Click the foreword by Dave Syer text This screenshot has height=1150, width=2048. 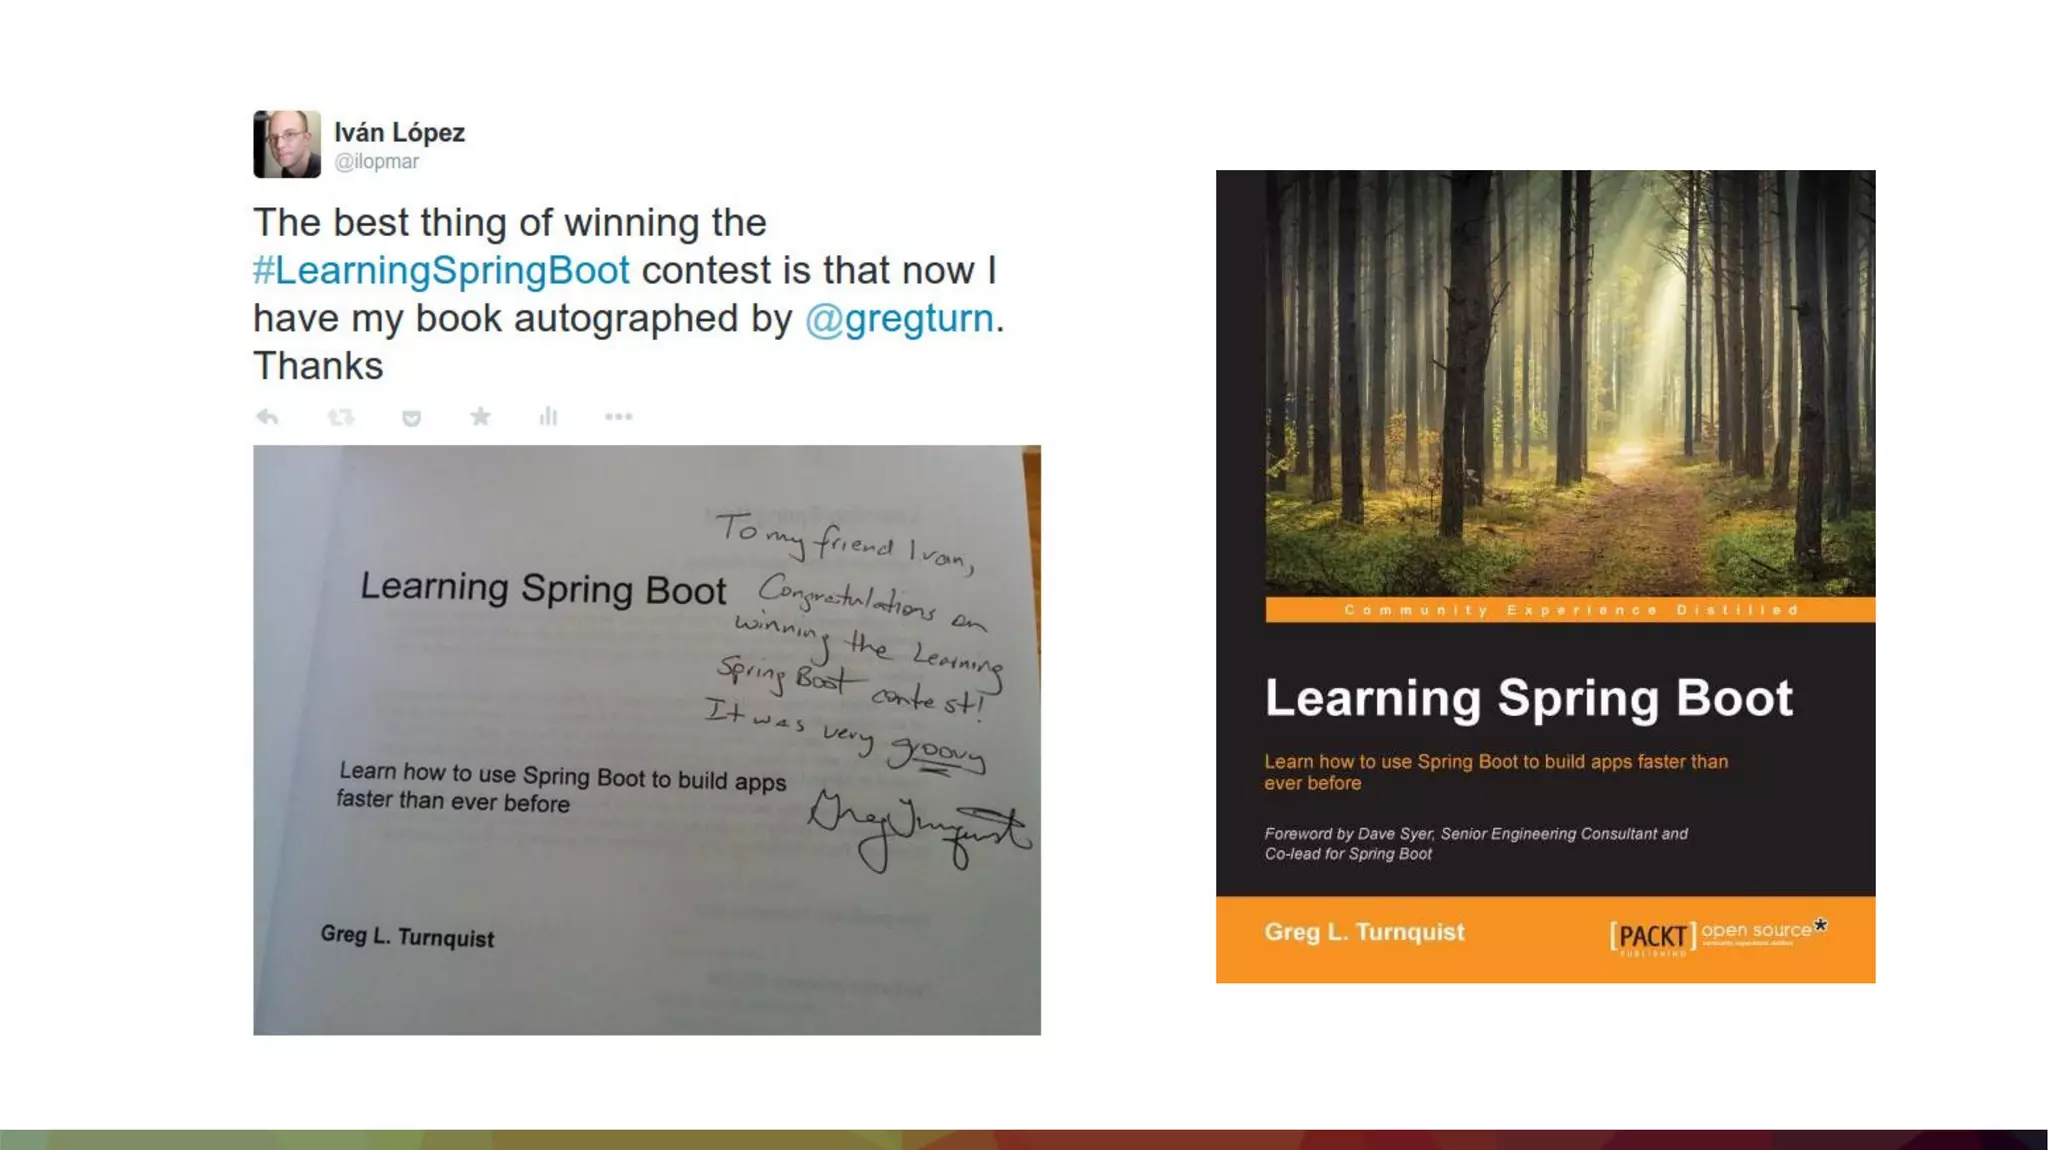tap(1476, 843)
